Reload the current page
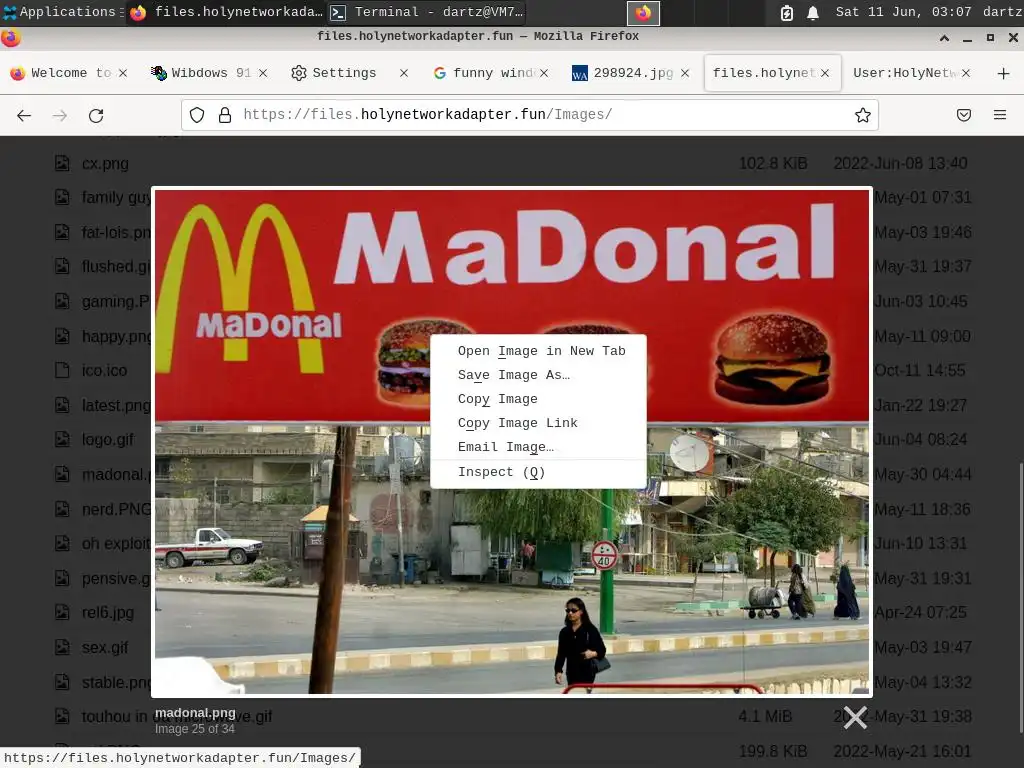 [x=96, y=116]
